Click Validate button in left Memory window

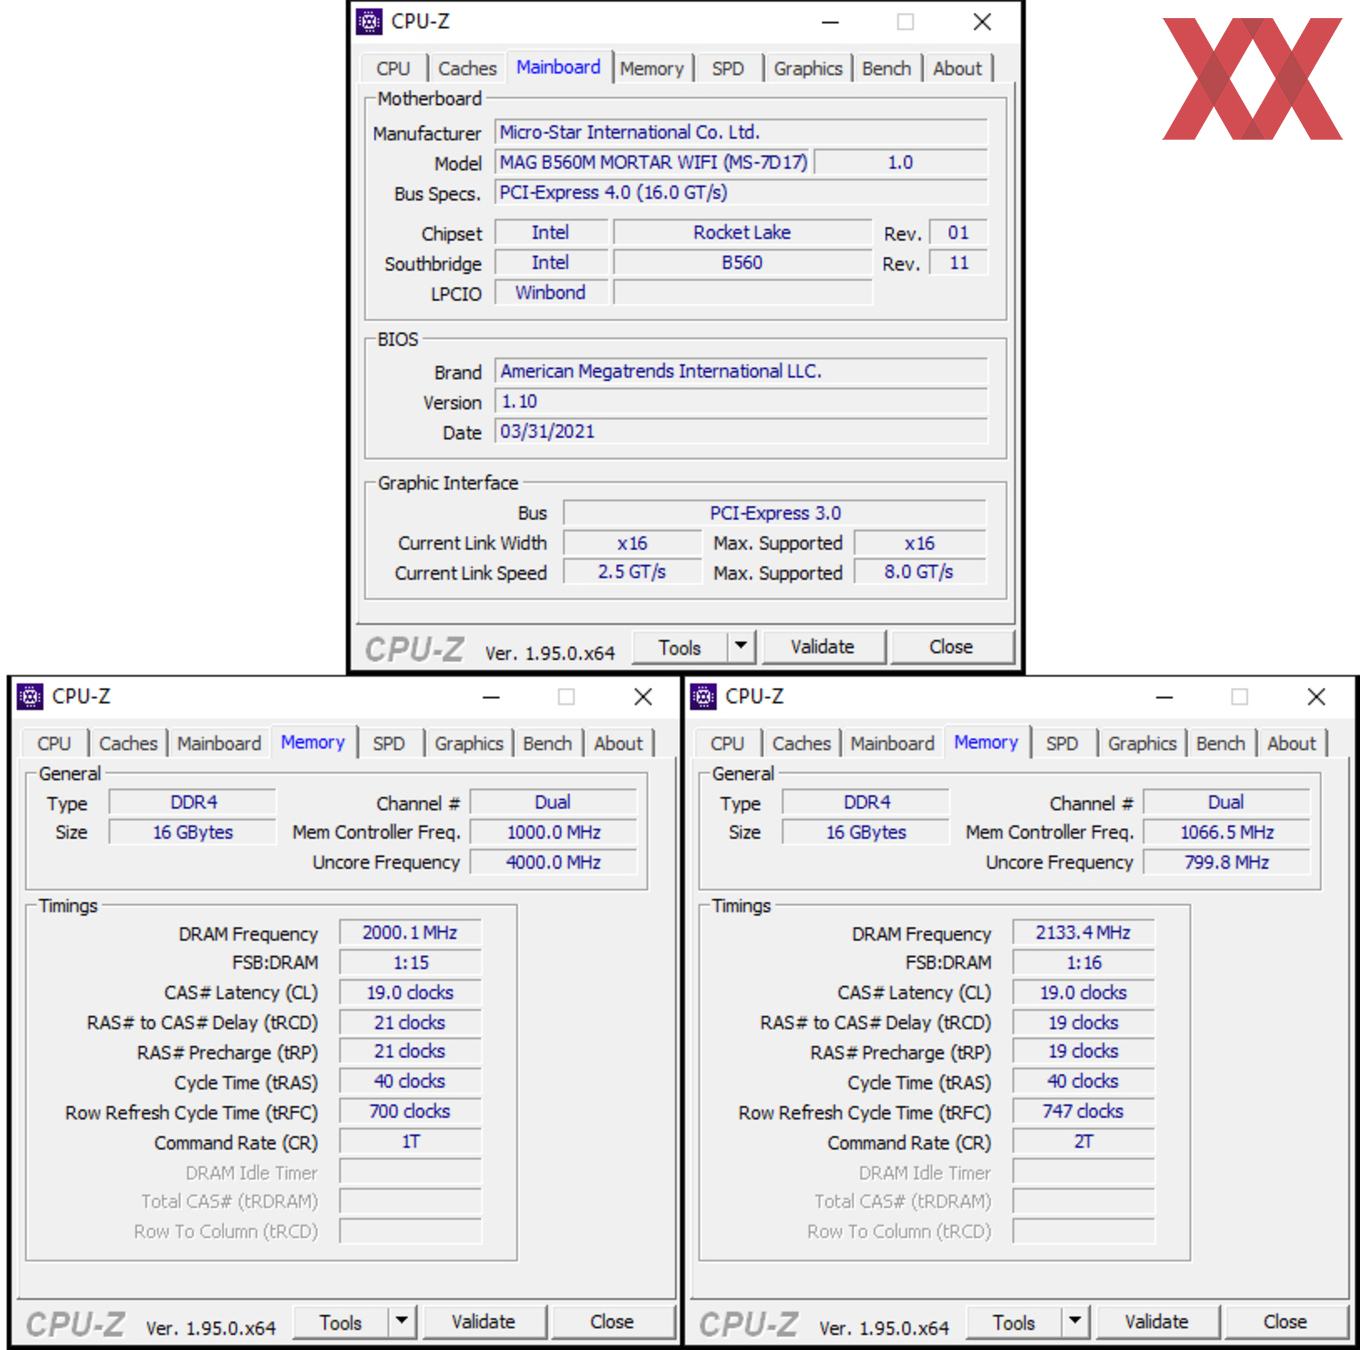[484, 1322]
